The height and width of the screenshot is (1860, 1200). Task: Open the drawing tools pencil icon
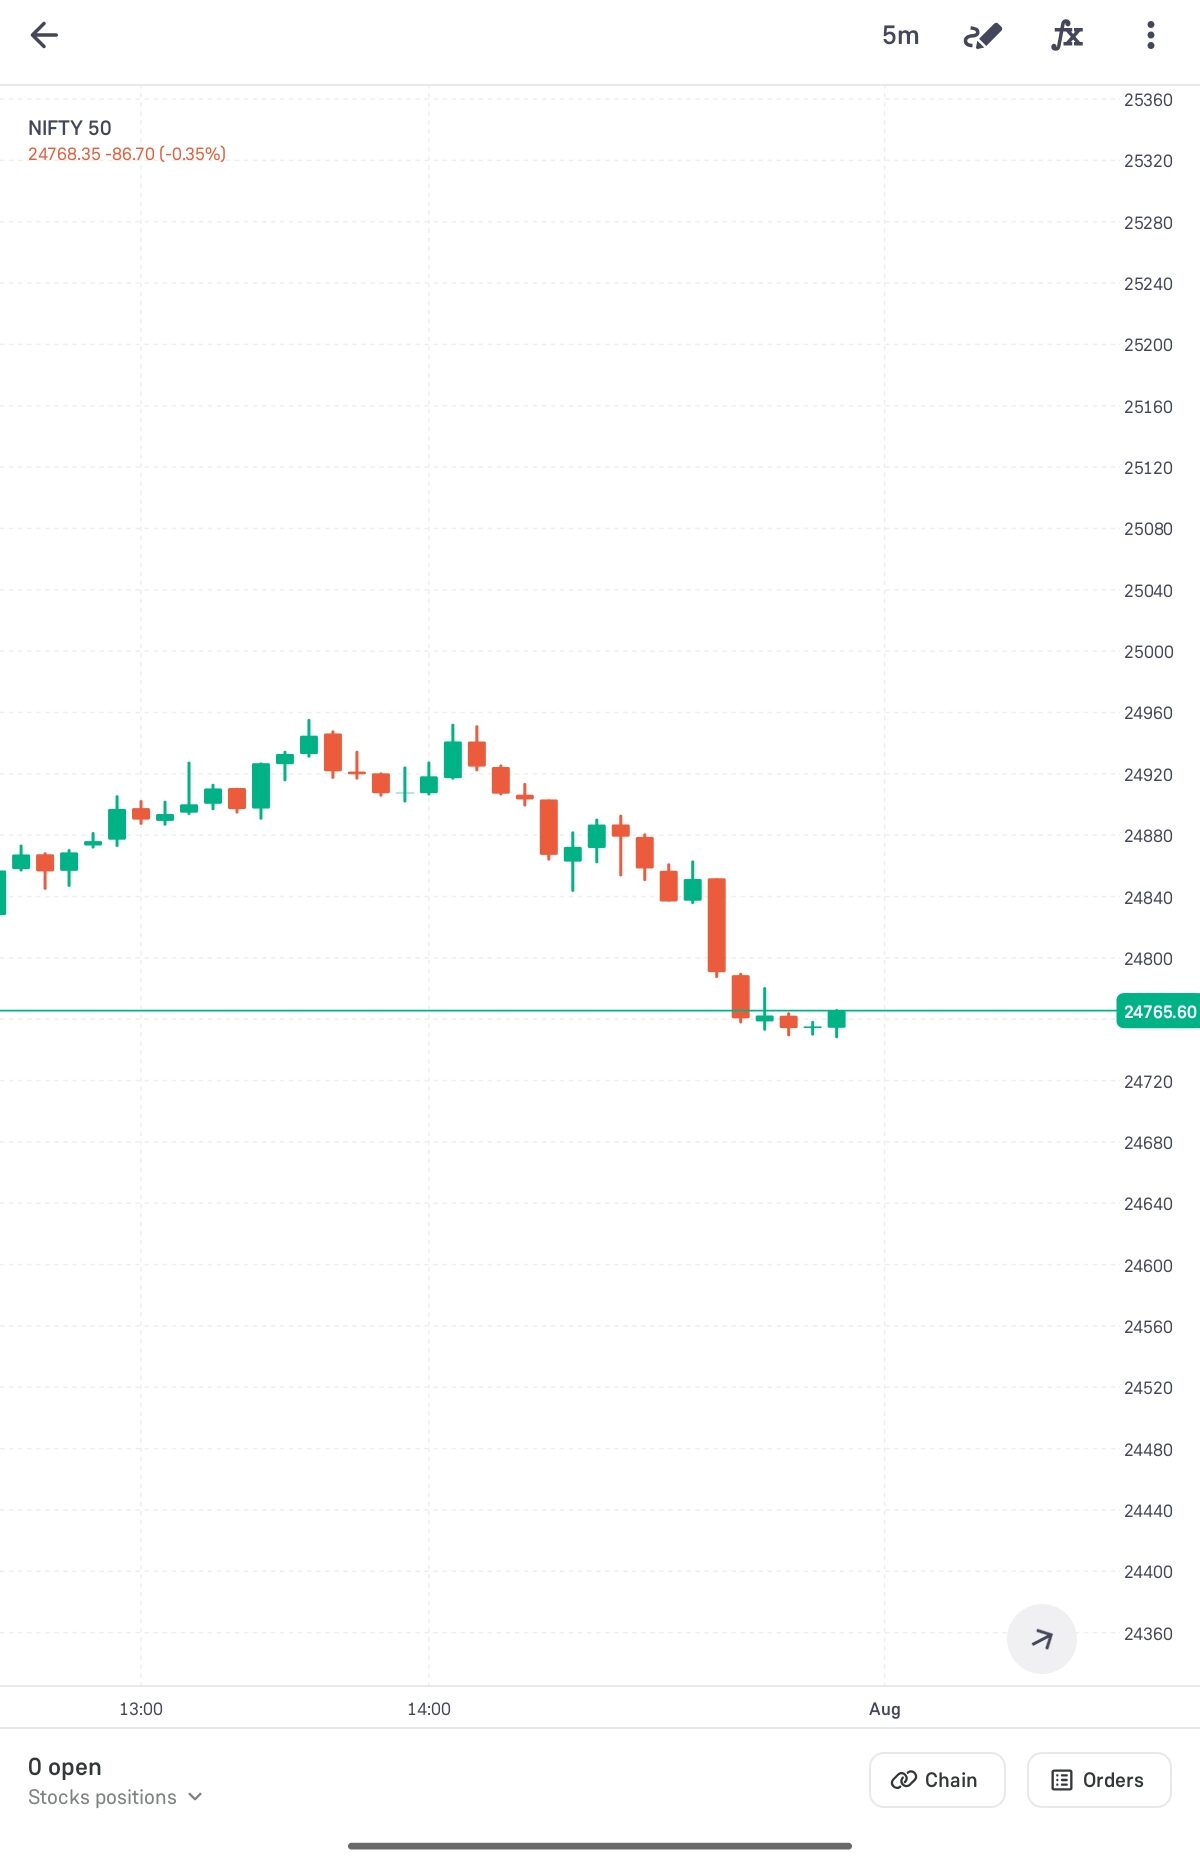coord(982,36)
